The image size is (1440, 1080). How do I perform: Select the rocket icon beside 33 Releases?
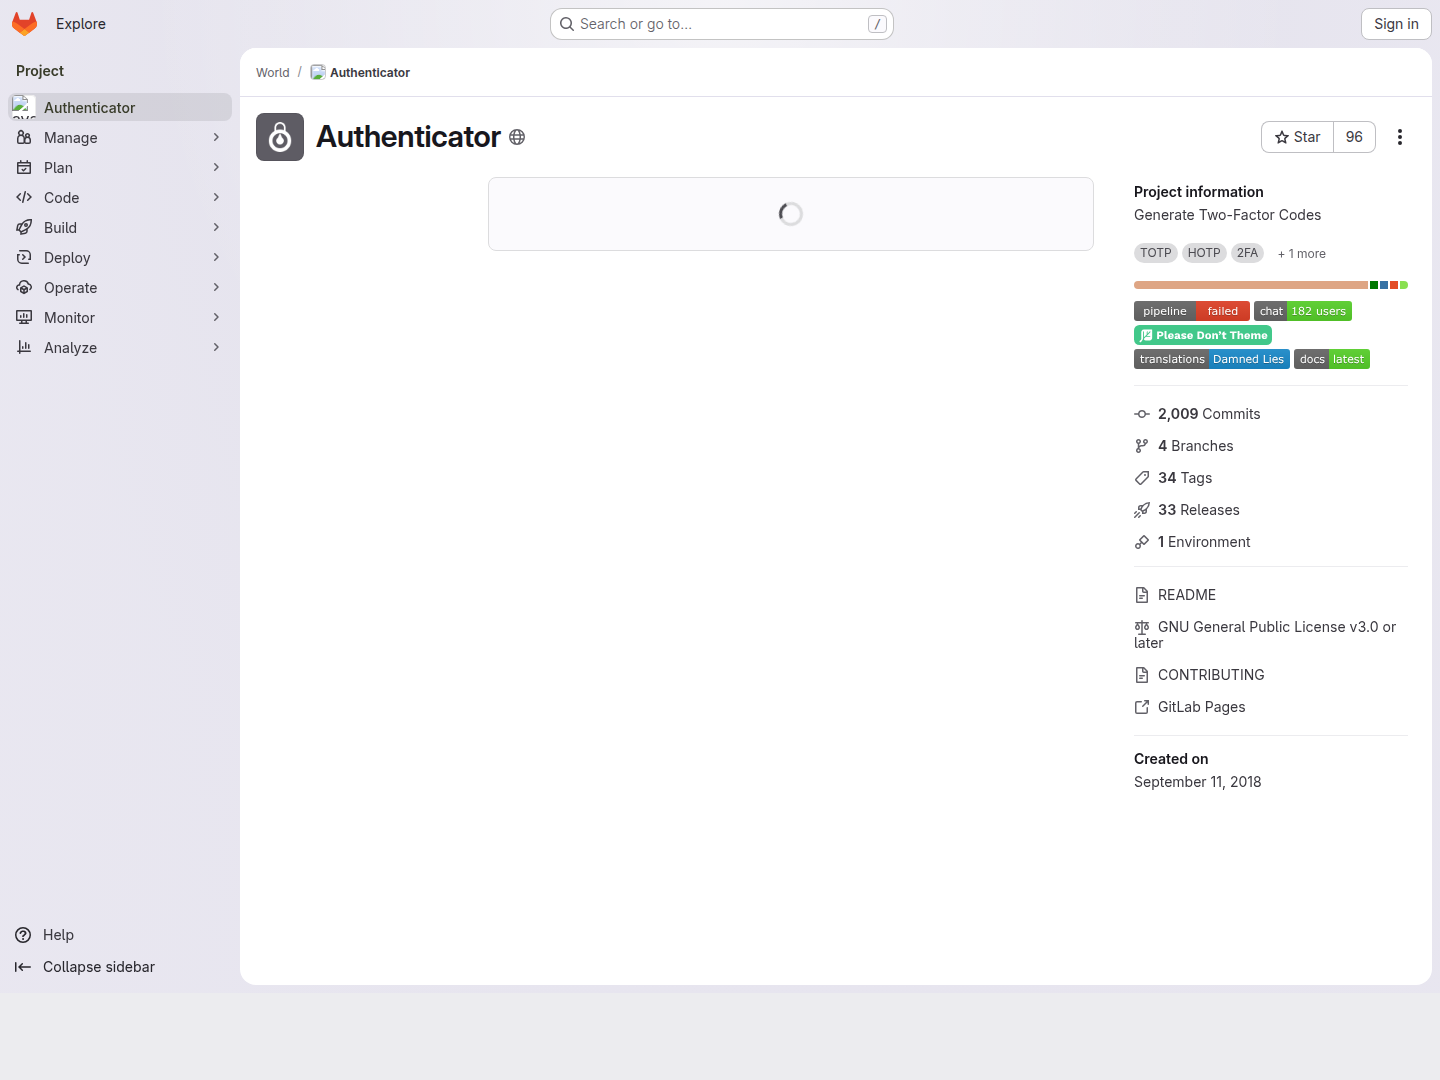1142,510
